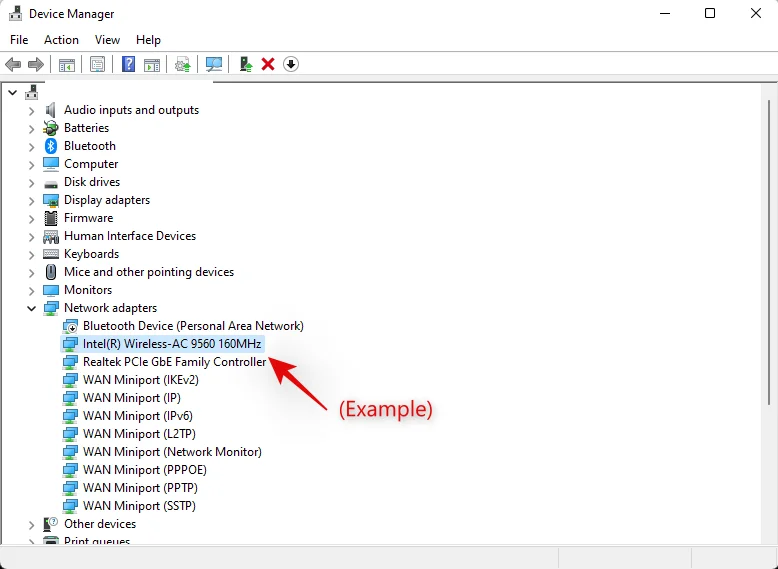Screen dimensions: 778x569
Task: Click the black down-arrow disable device icon
Action: click(291, 64)
